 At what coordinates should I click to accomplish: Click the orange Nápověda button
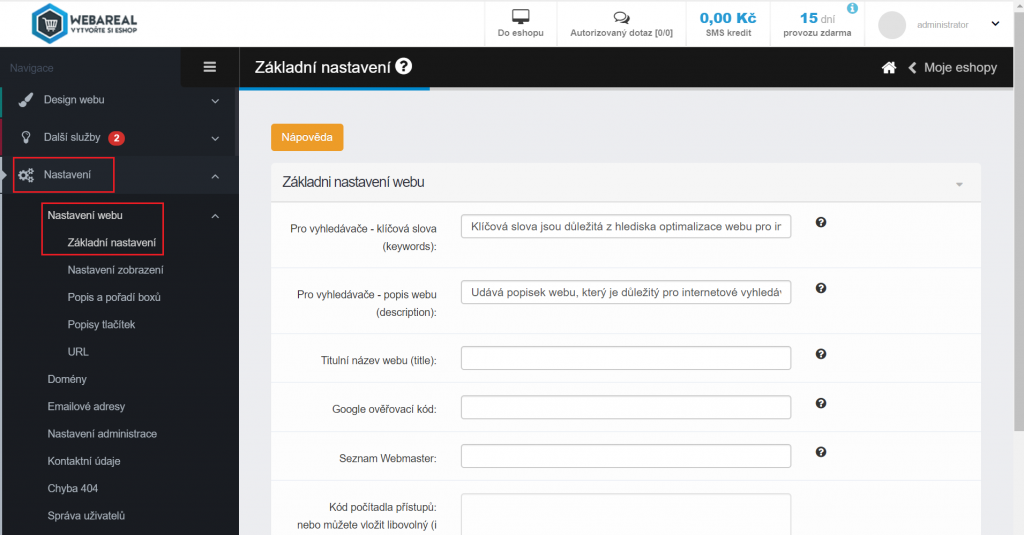(307, 137)
